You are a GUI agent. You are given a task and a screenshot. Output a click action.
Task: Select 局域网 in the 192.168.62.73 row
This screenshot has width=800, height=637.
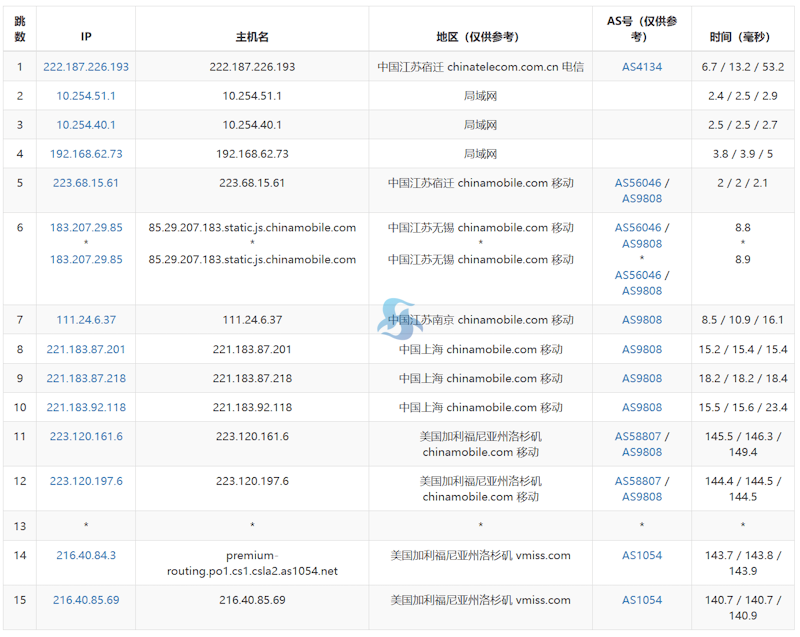pos(480,154)
